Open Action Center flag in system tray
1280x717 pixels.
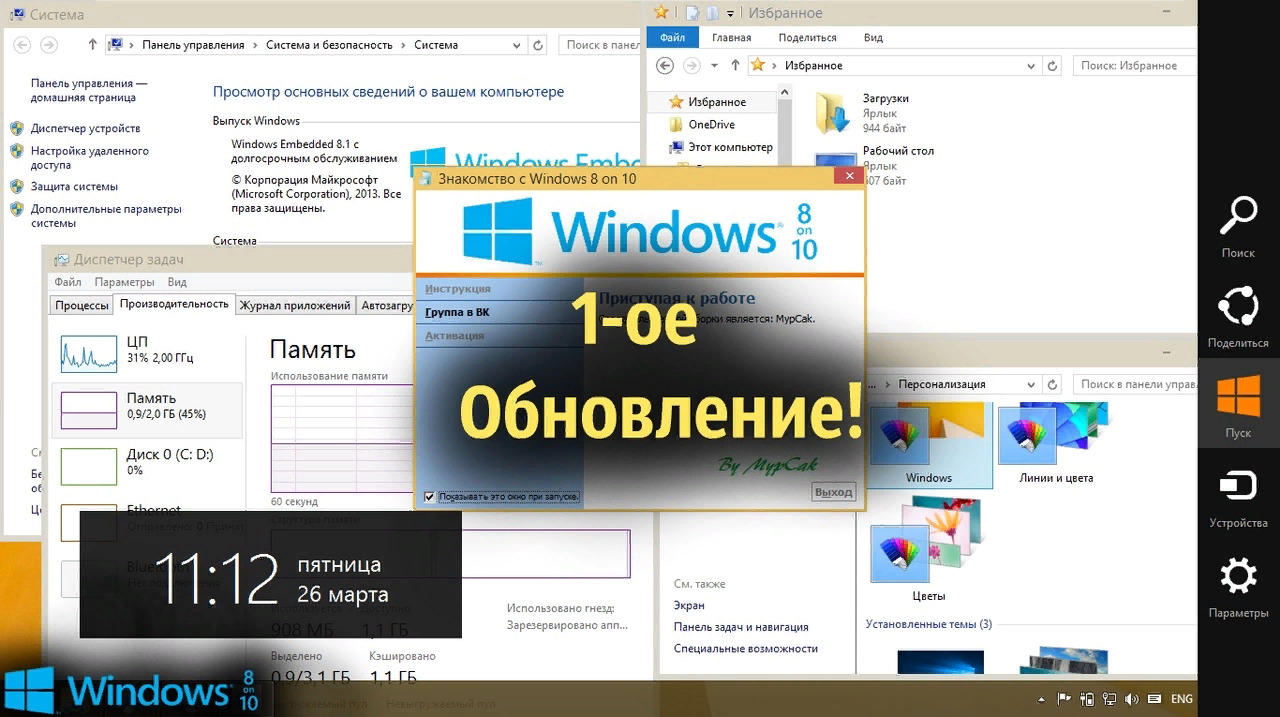coord(1064,699)
